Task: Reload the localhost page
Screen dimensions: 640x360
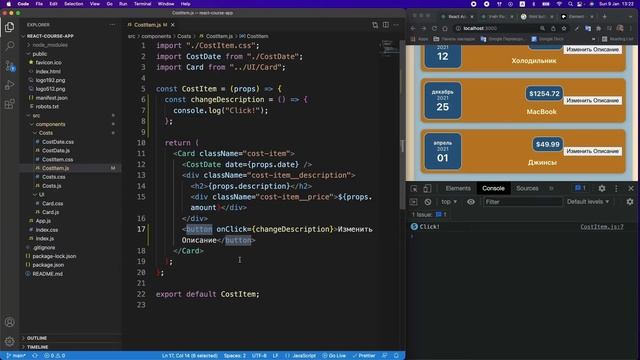Action: point(434,29)
